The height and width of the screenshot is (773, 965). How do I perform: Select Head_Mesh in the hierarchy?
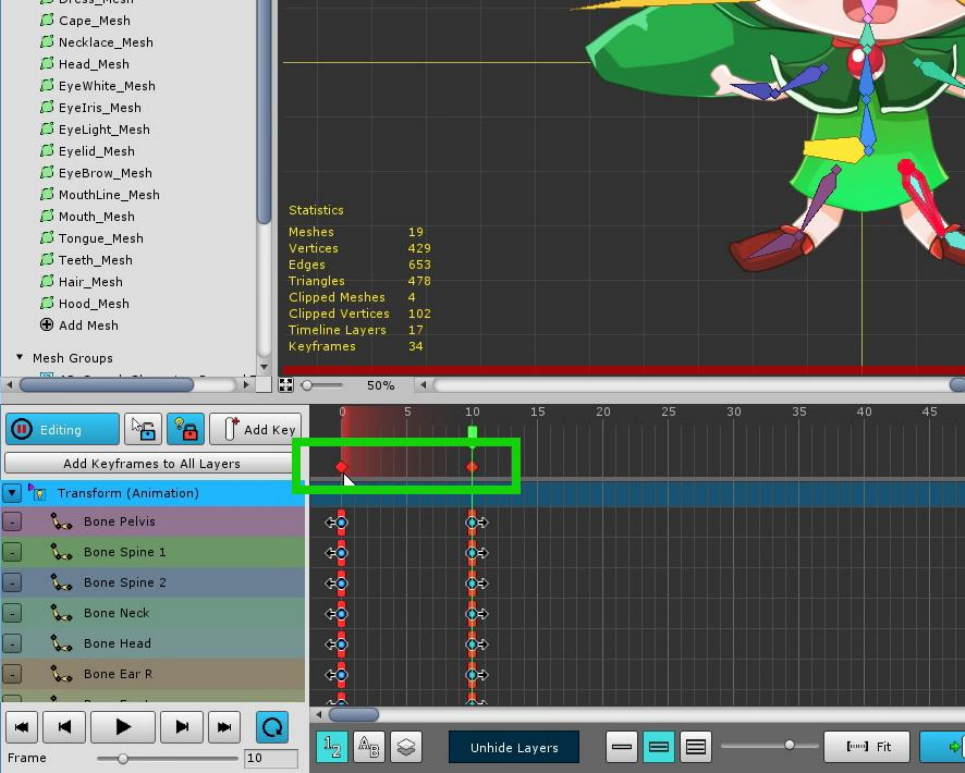click(94, 64)
